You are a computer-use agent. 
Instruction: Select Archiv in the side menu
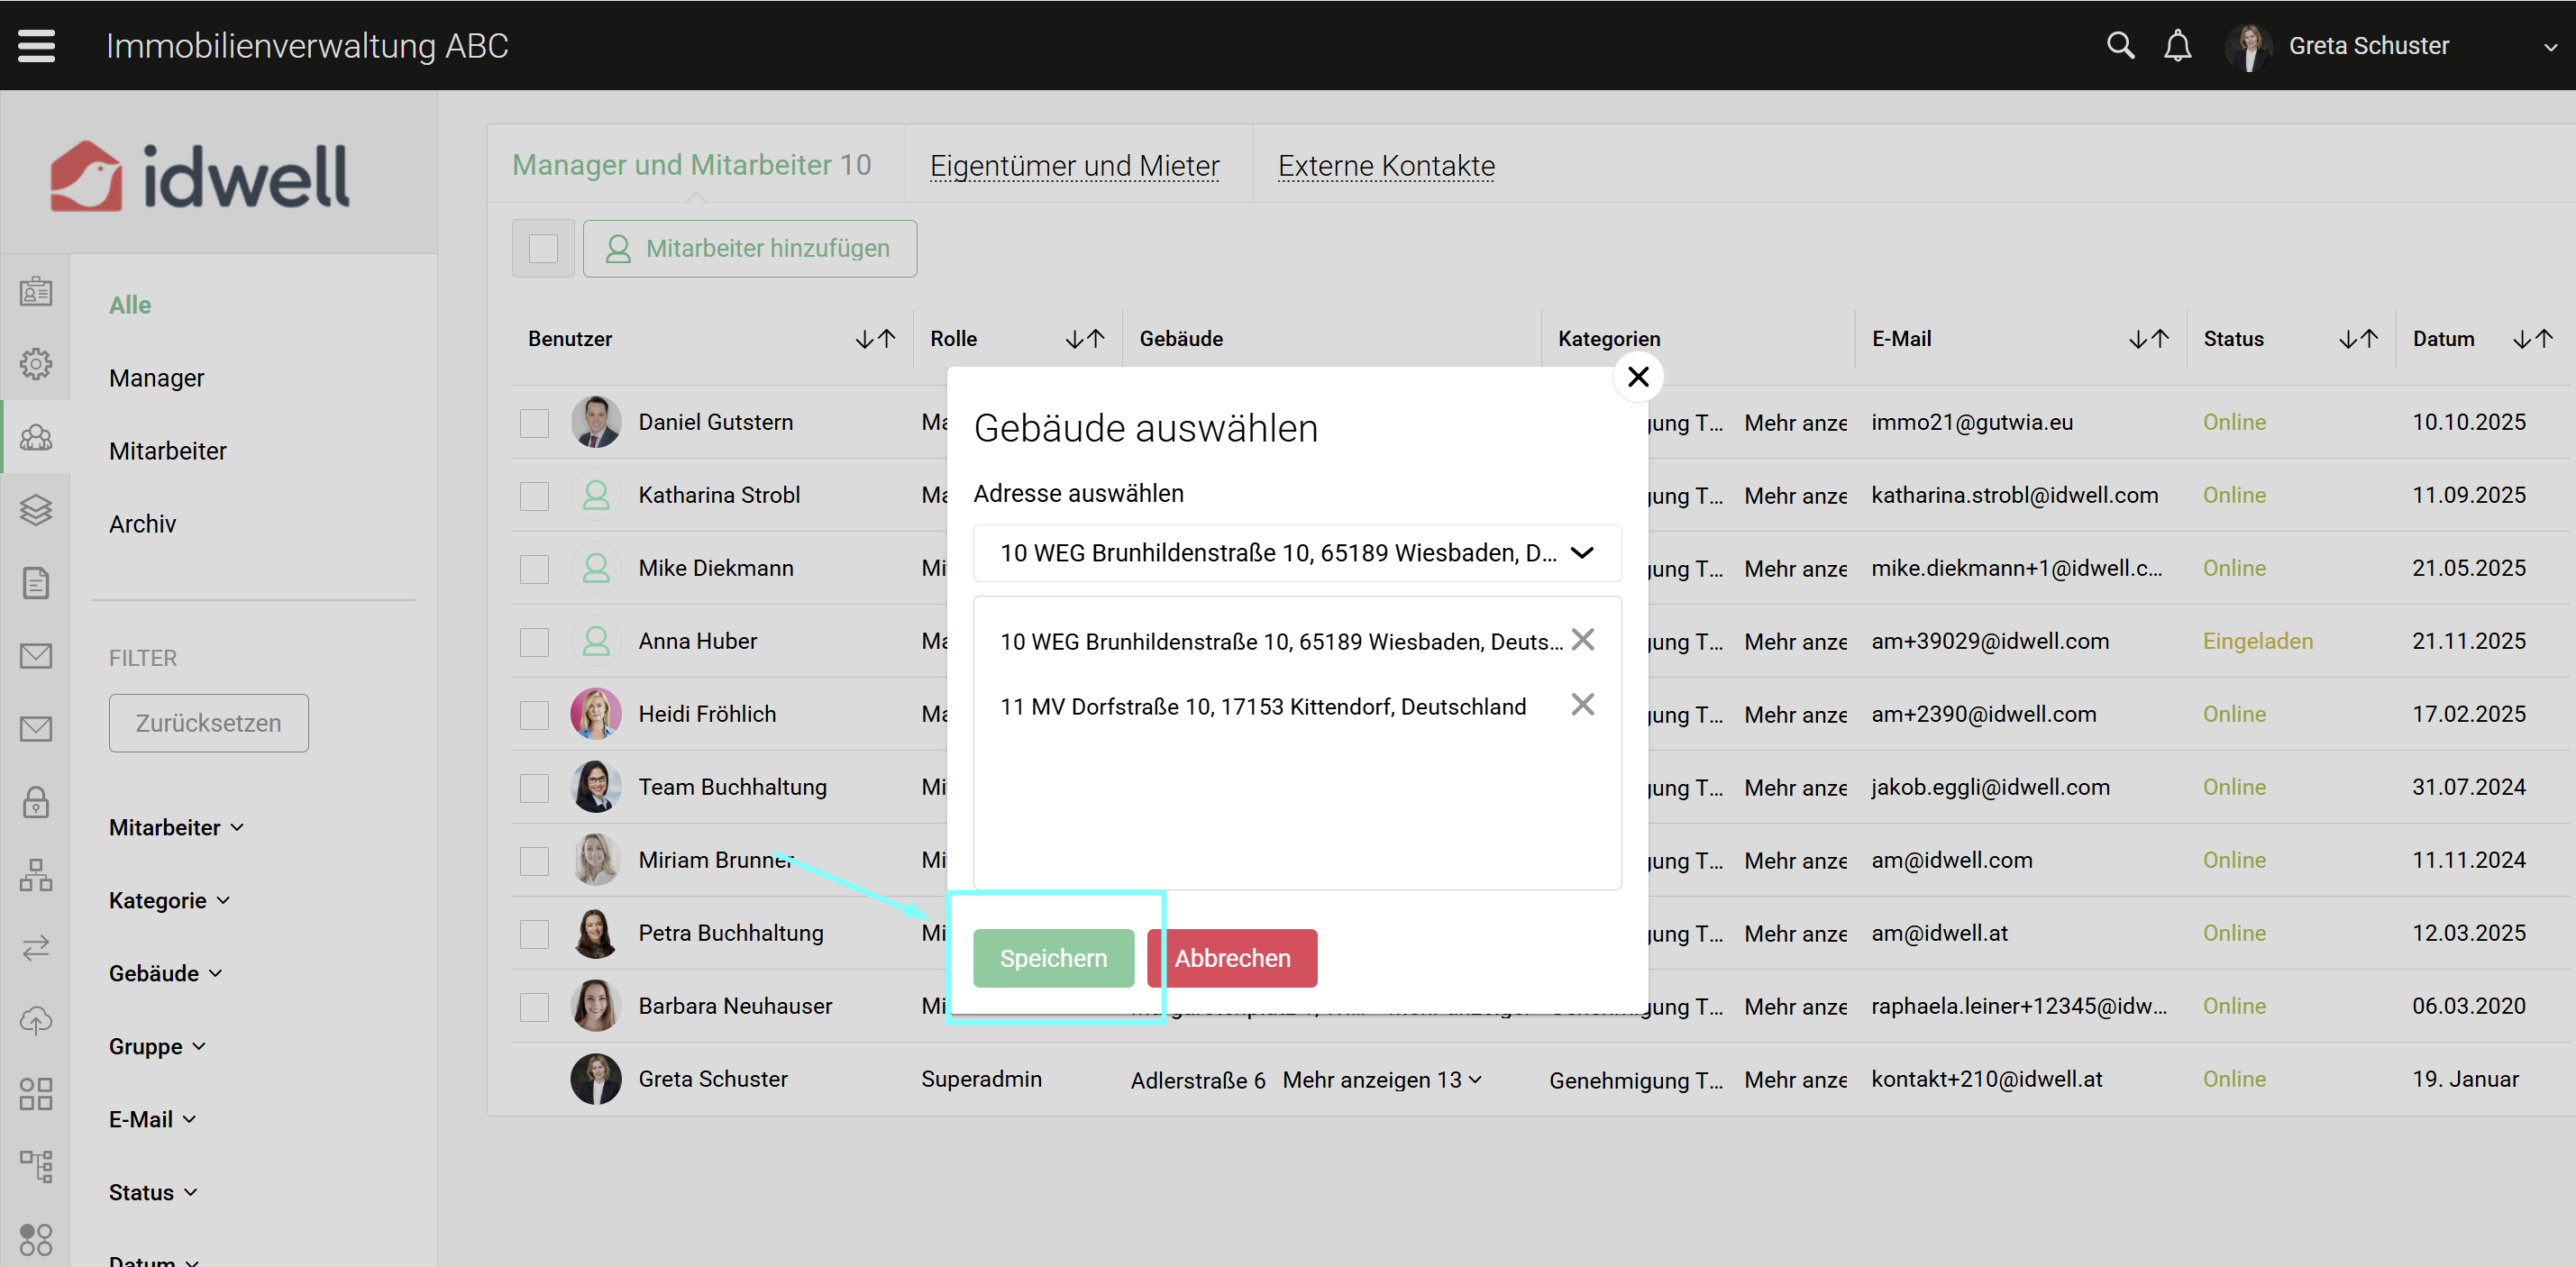pyautogui.click(x=142, y=524)
